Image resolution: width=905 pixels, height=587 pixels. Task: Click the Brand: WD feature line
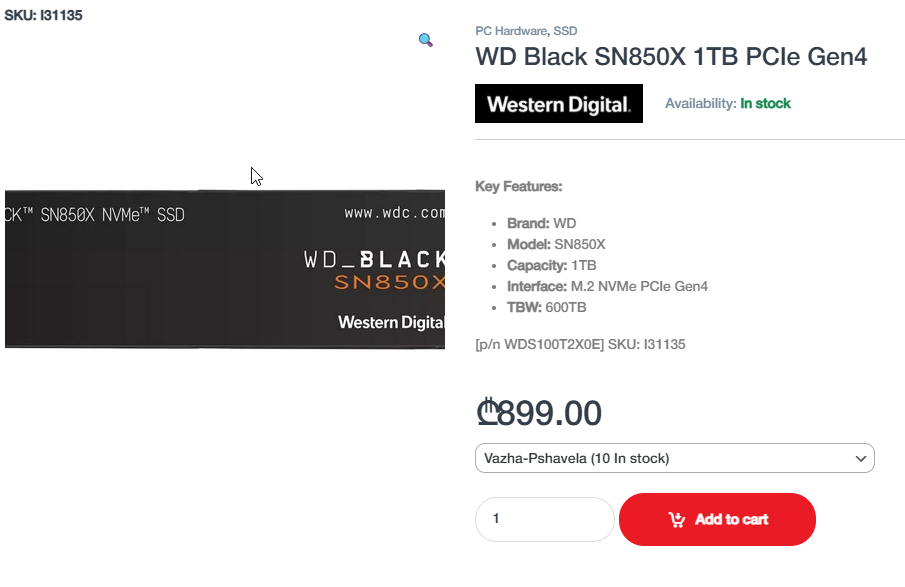tap(541, 223)
